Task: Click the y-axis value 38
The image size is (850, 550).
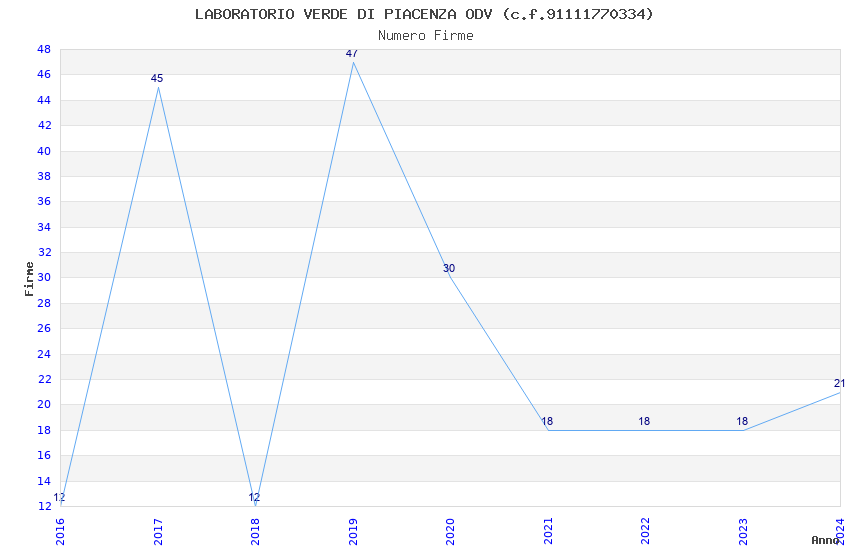Action: click(x=44, y=176)
